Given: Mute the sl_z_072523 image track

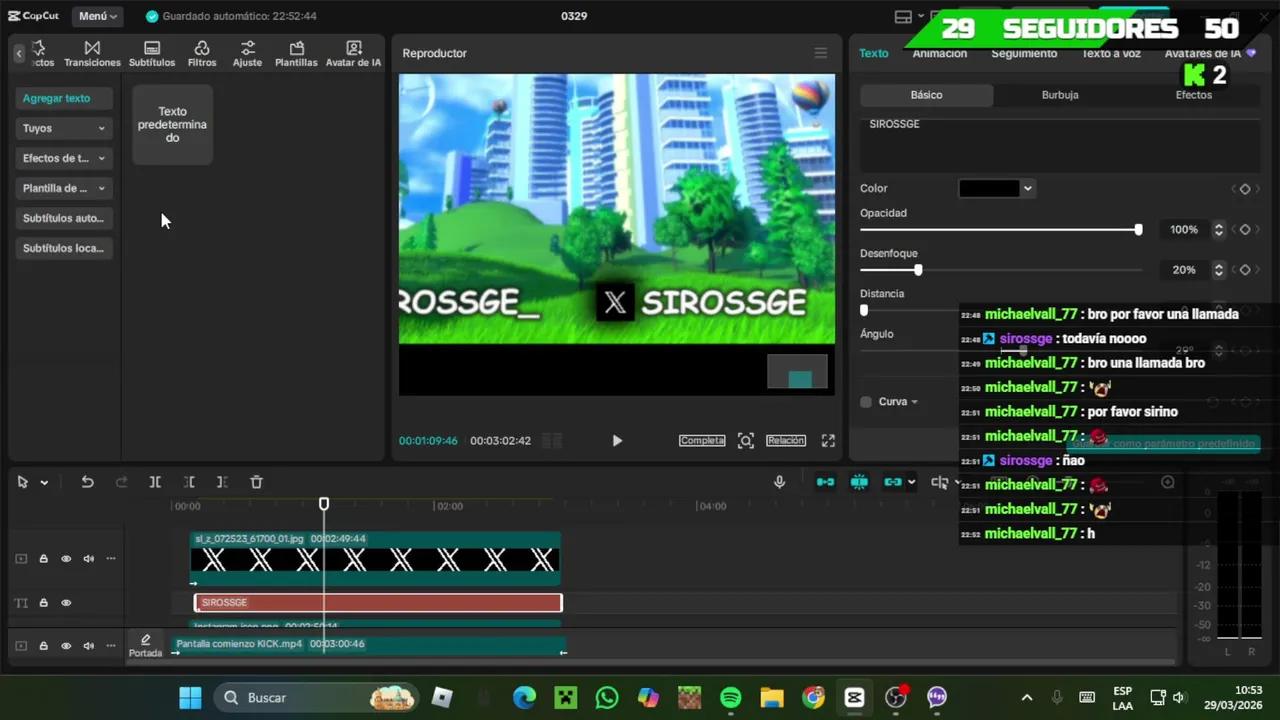Looking at the screenshot, I should point(89,559).
